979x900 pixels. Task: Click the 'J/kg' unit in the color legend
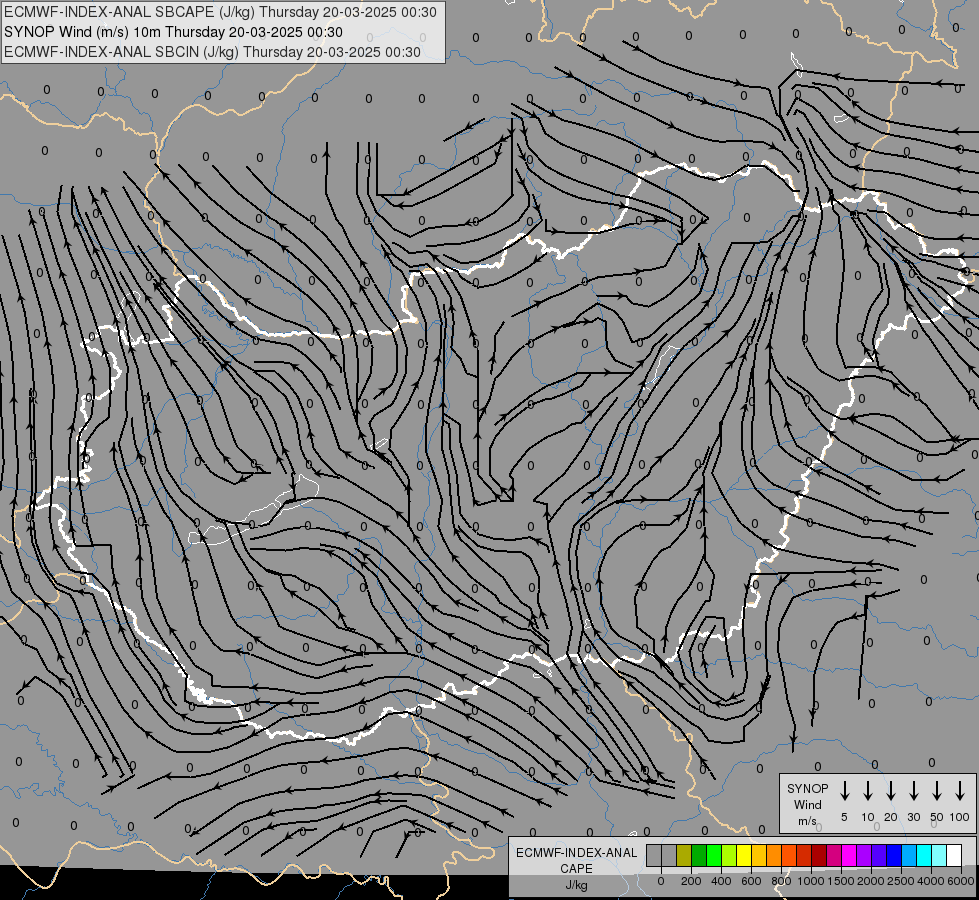[x=576, y=885]
